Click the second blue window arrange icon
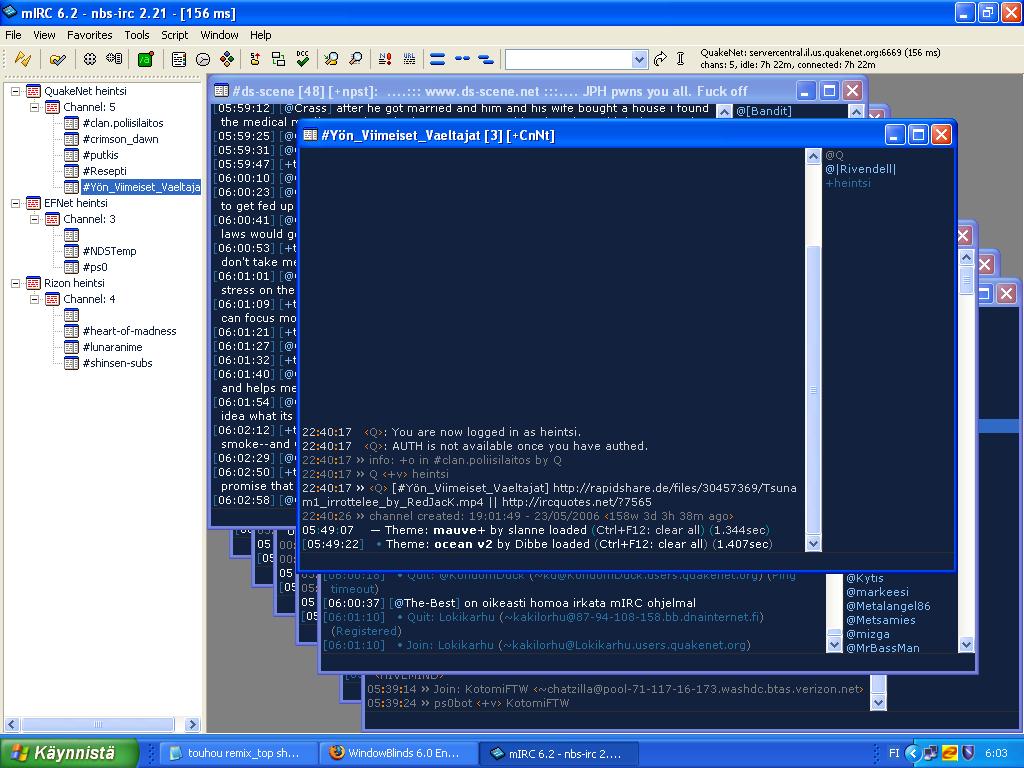Image resolution: width=1024 pixels, height=768 pixels. point(462,59)
